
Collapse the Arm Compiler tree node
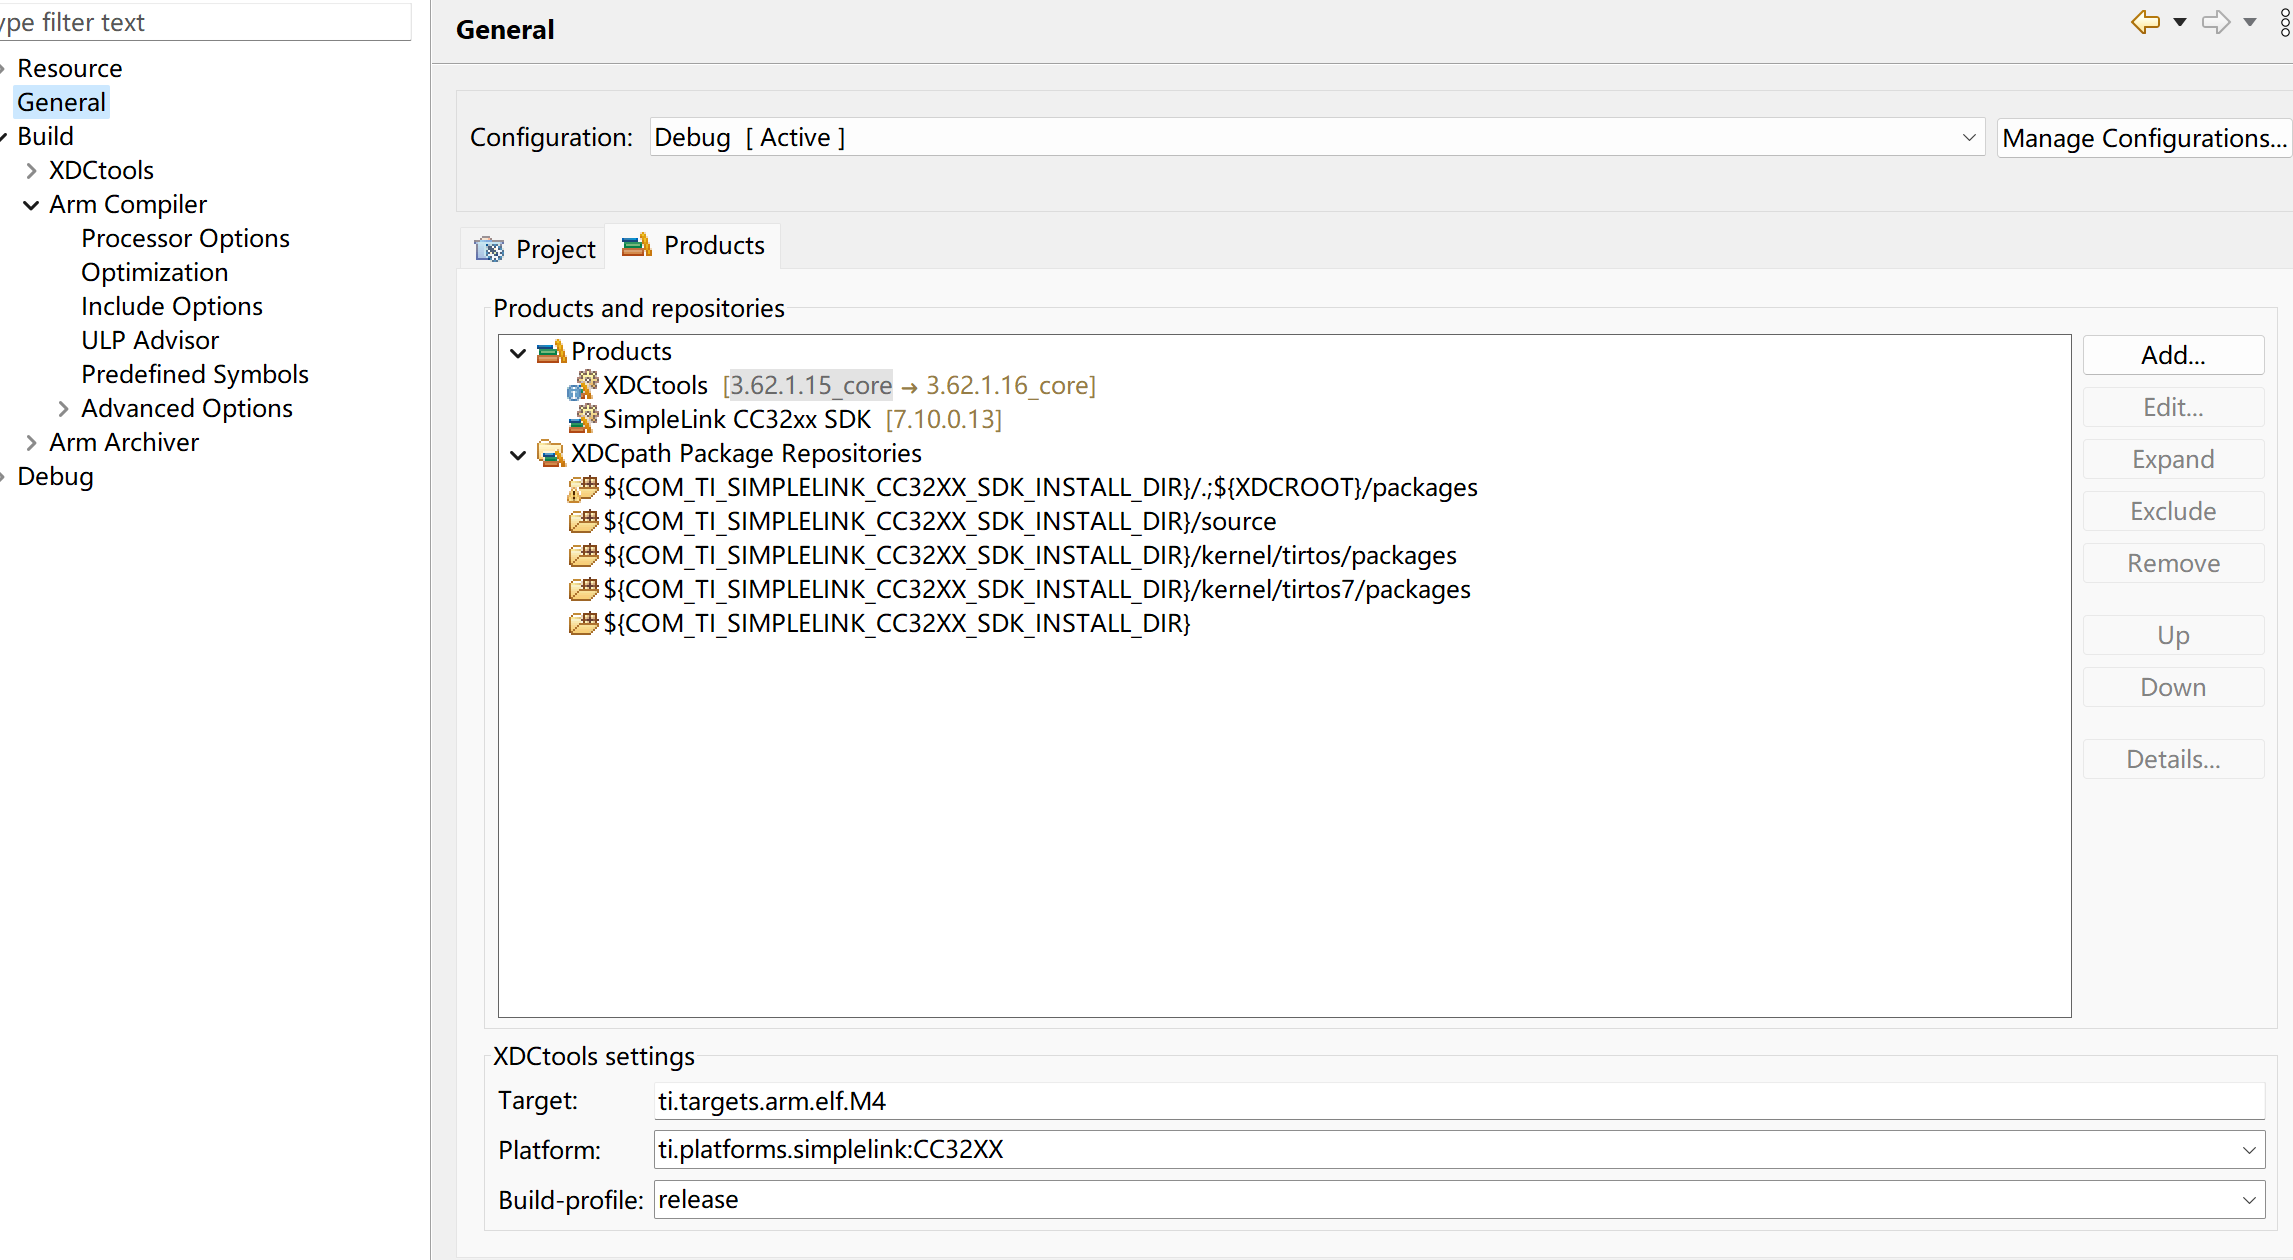[31, 205]
